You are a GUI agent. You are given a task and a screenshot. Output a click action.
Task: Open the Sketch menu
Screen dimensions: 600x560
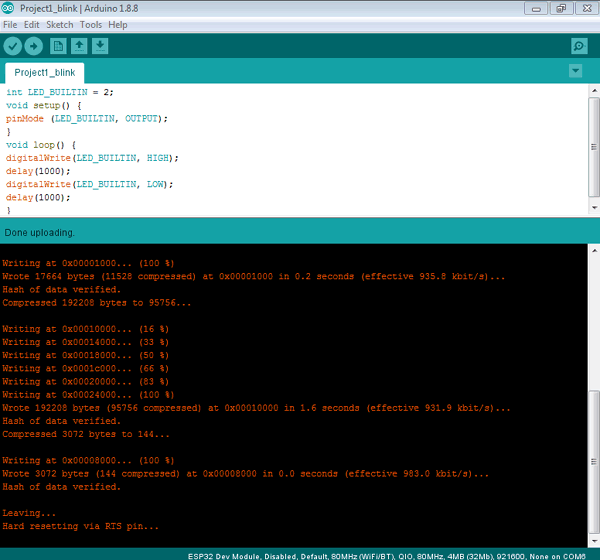coord(60,24)
